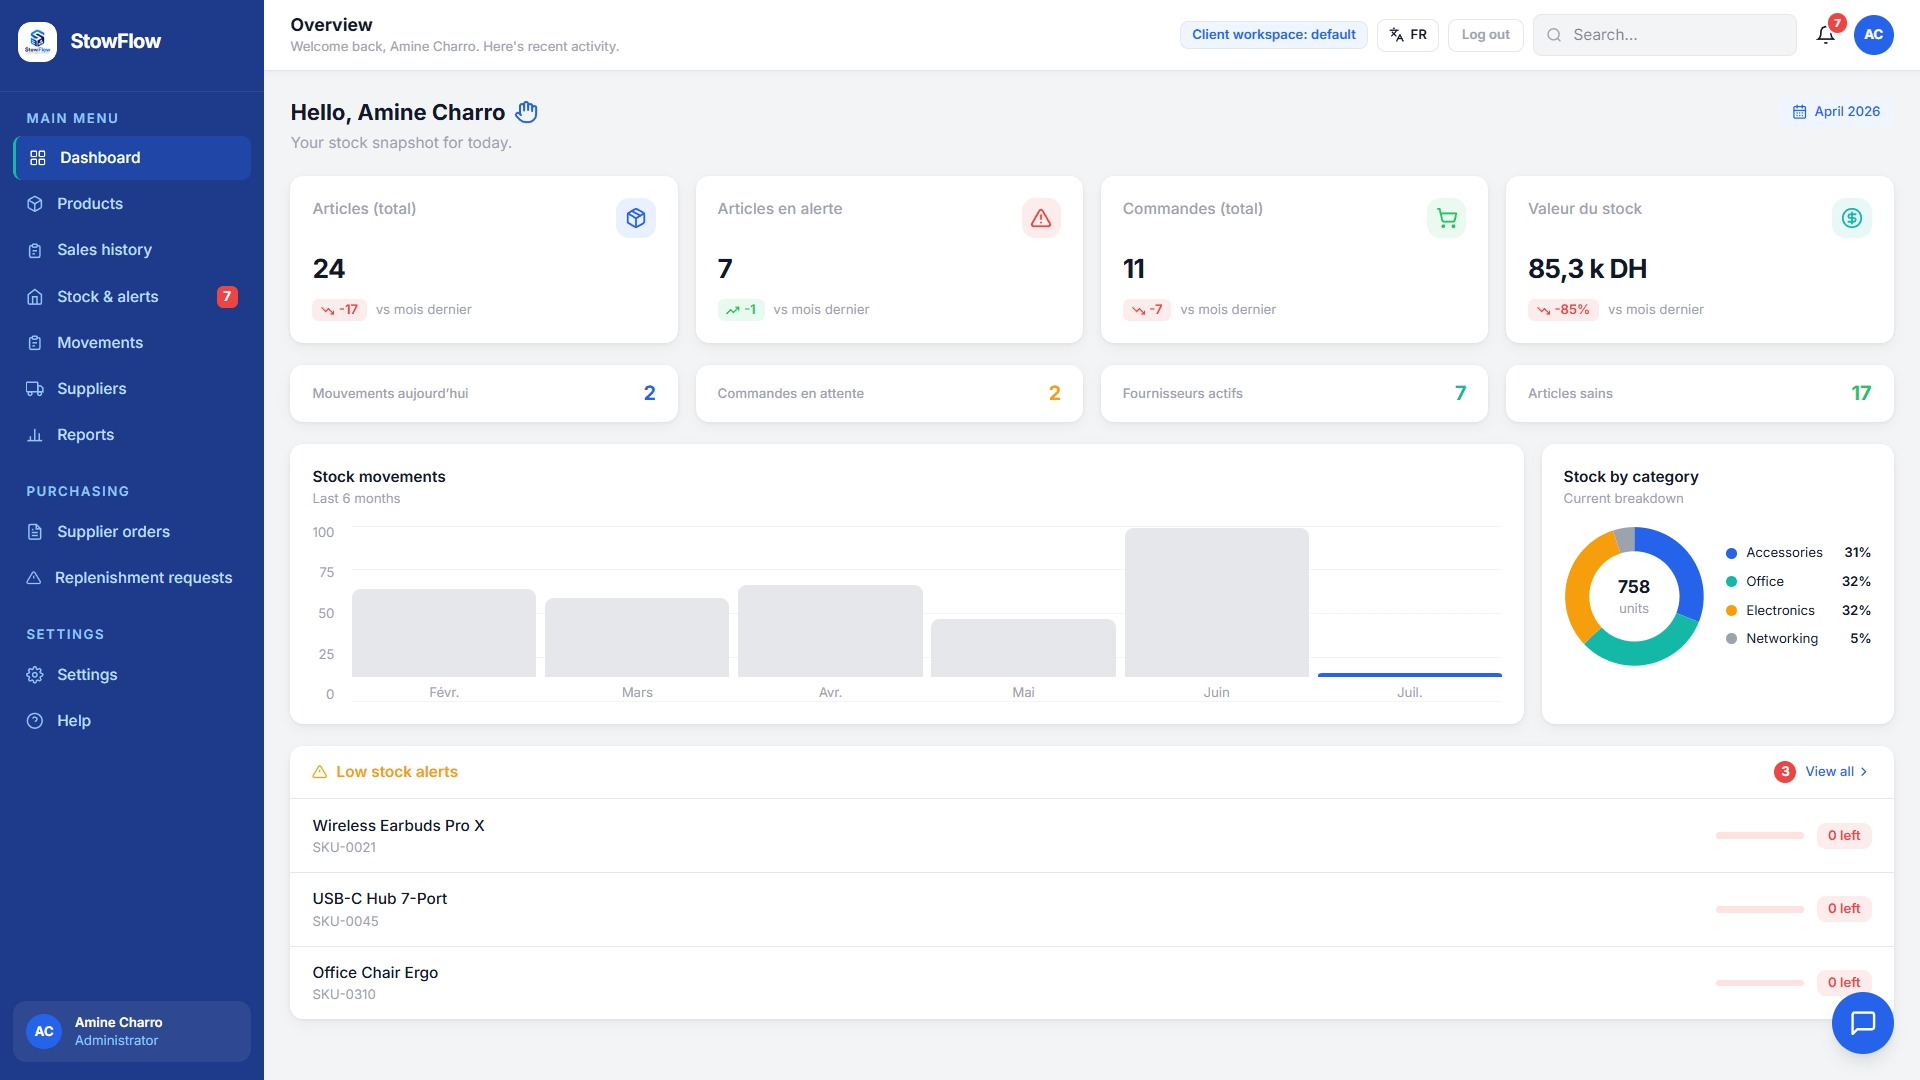Click the Juin bar in Stock movements chart
1920x1080 pixels.
[x=1216, y=602]
